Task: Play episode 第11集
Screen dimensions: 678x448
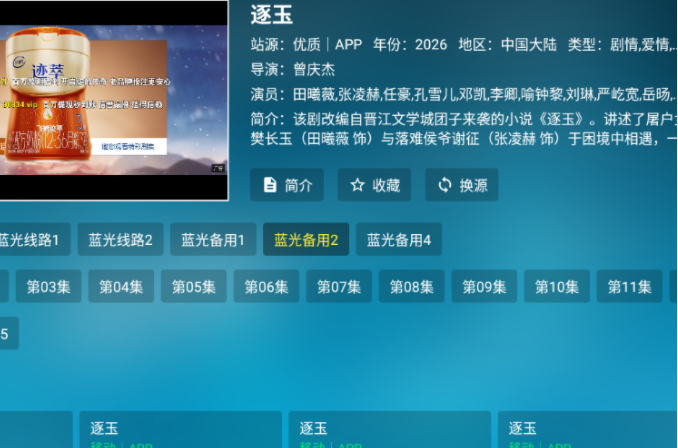Action: point(630,286)
